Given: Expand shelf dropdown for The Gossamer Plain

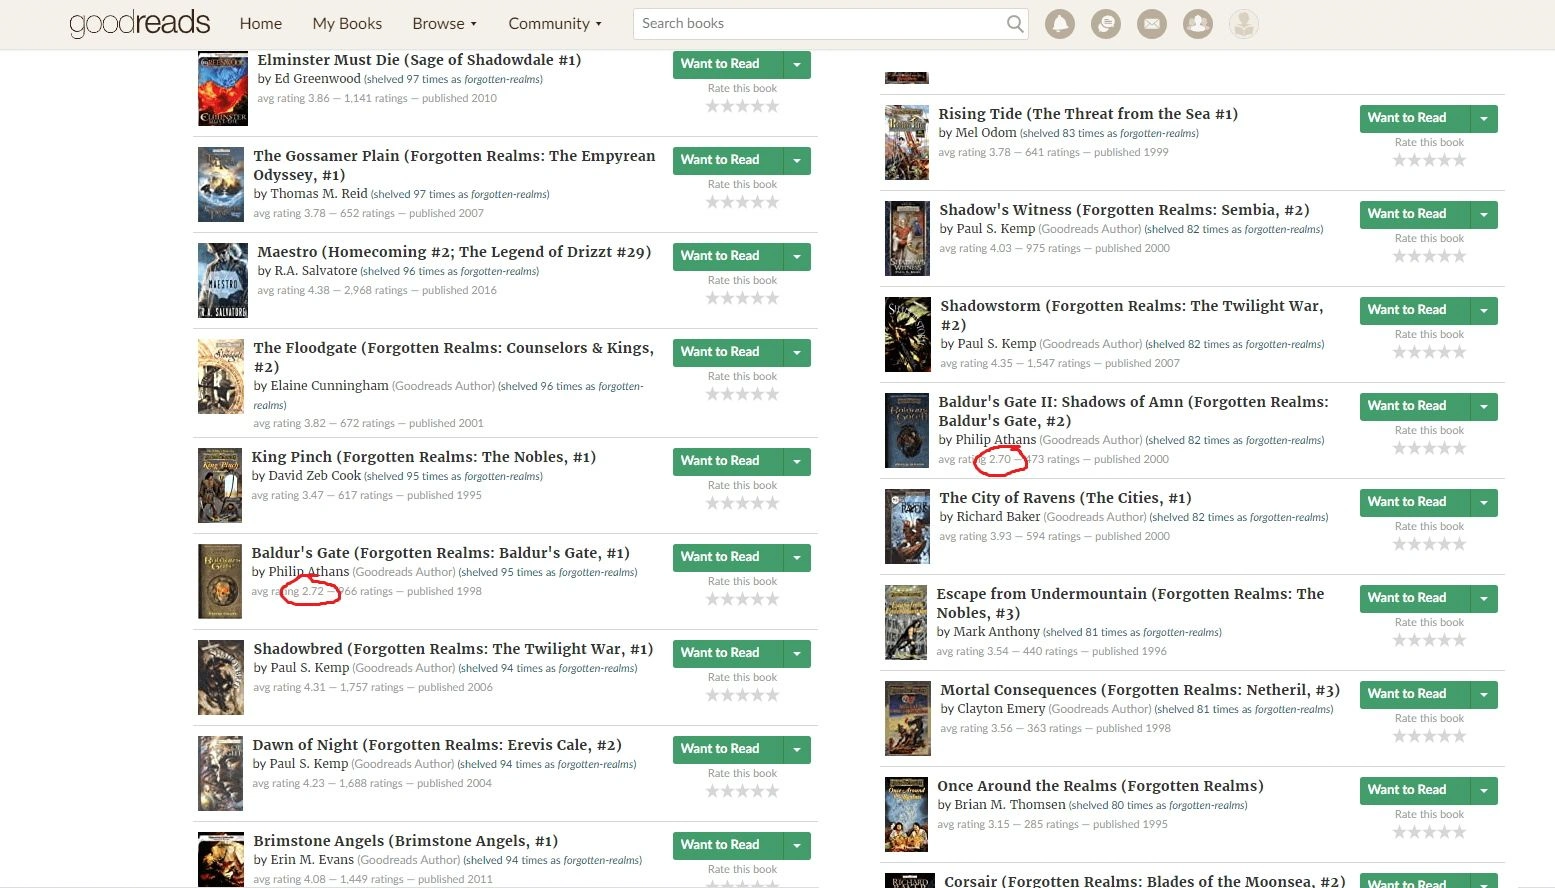Looking at the screenshot, I should pyautogui.click(x=797, y=160).
